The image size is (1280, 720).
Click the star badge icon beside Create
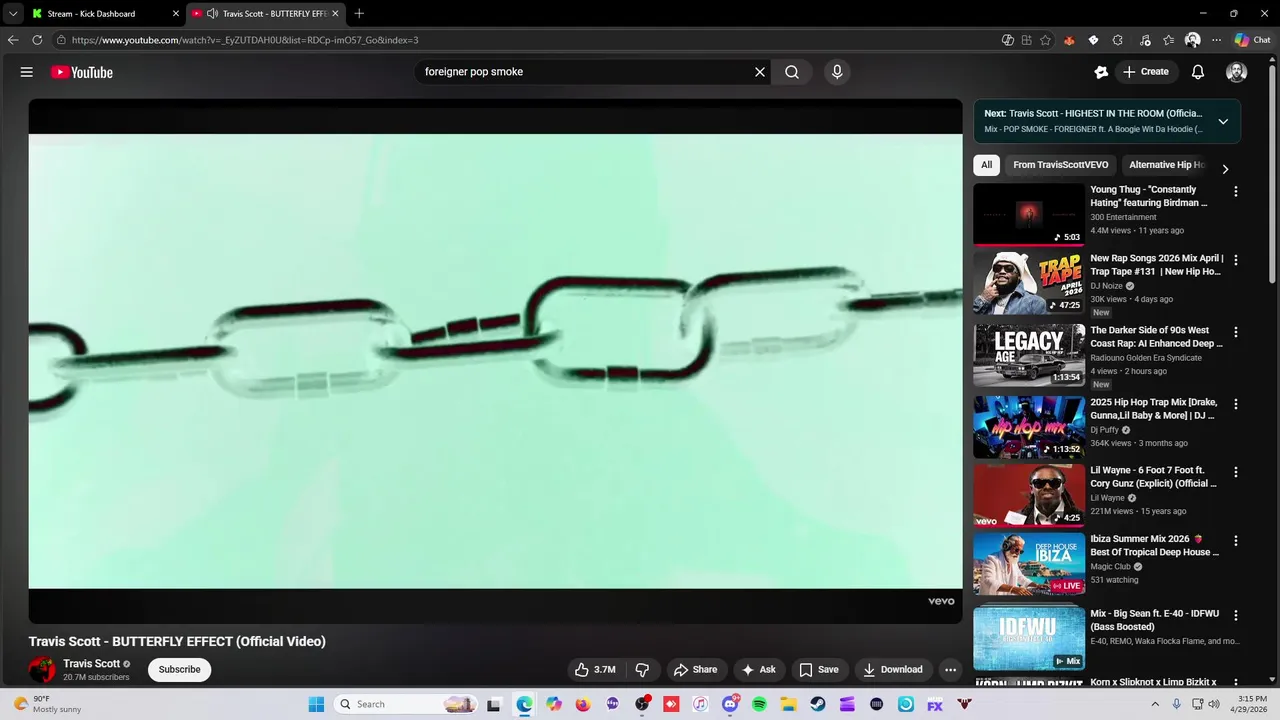coord(1101,72)
